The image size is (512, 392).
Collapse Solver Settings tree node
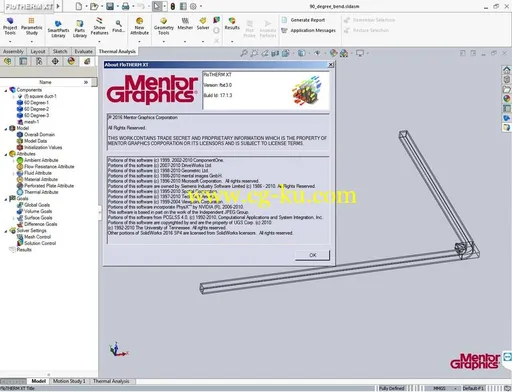[6, 231]
